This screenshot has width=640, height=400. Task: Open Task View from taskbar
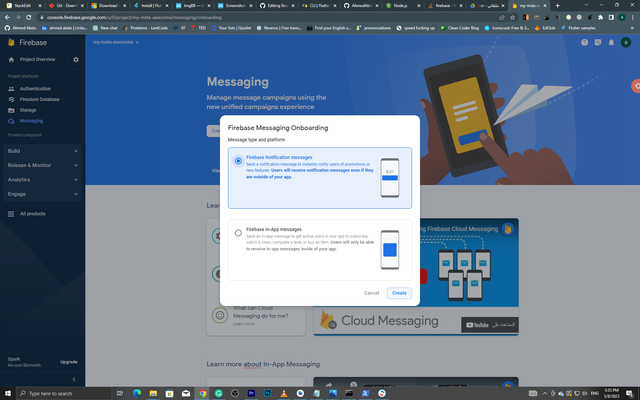tap(120, 393)
